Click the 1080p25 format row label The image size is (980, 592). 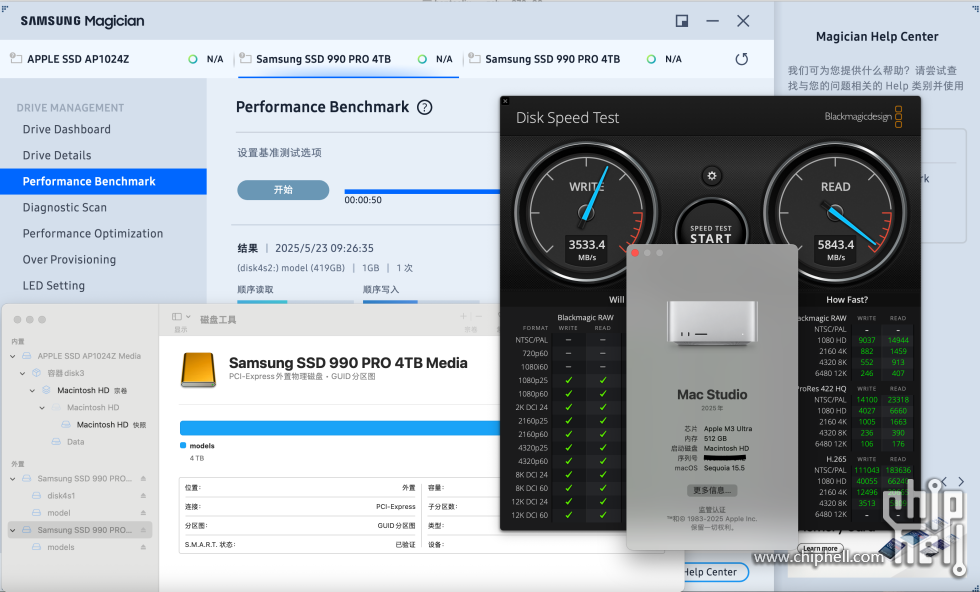coord(533,381)
